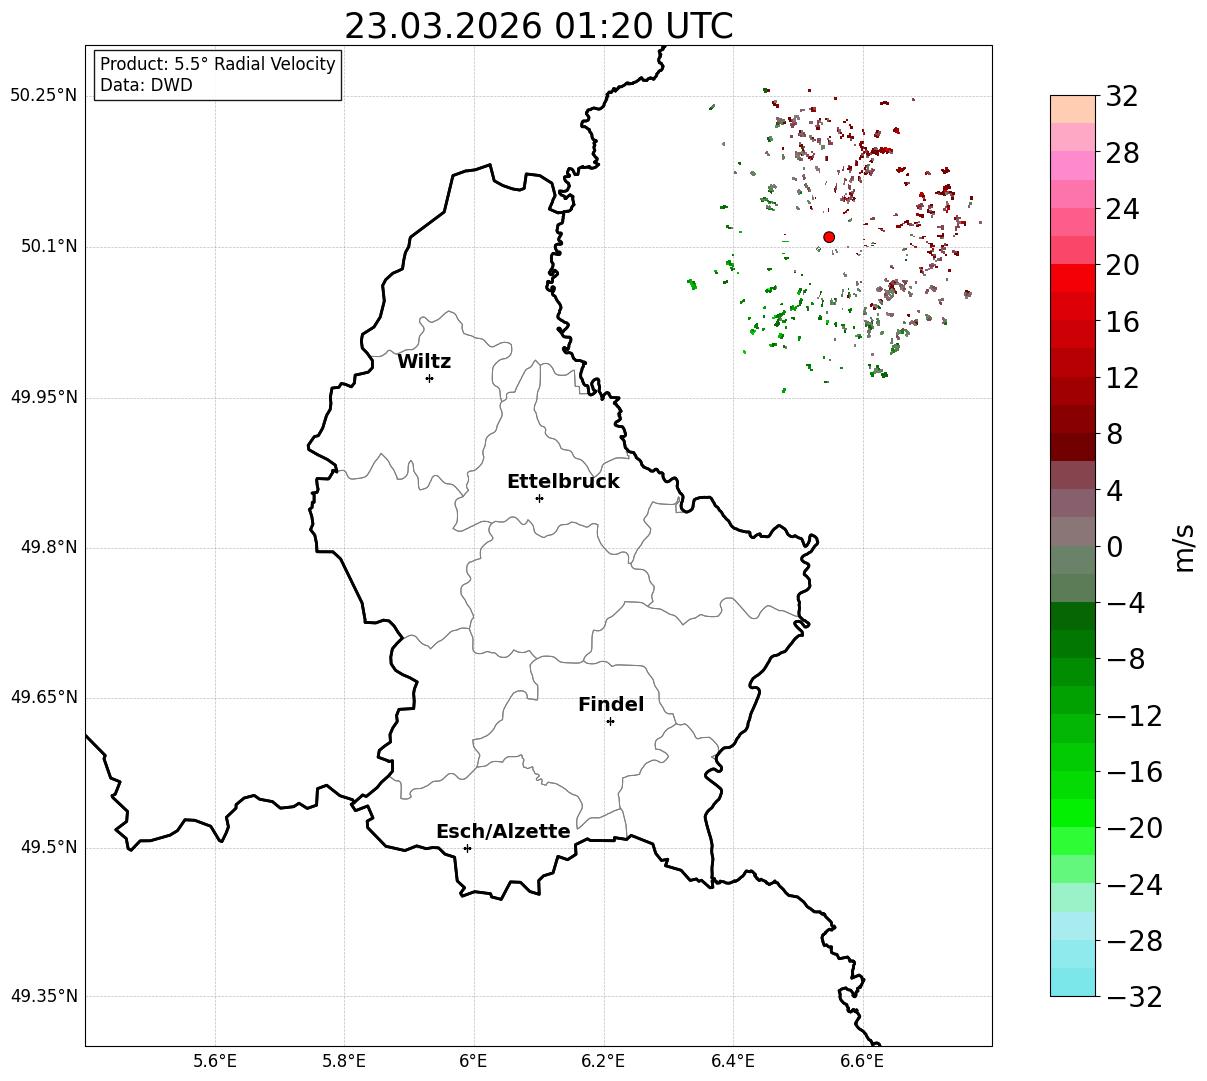Click the Ettelbruck city label
The image size is (1207, 1081).
click(x=563, y=482)
